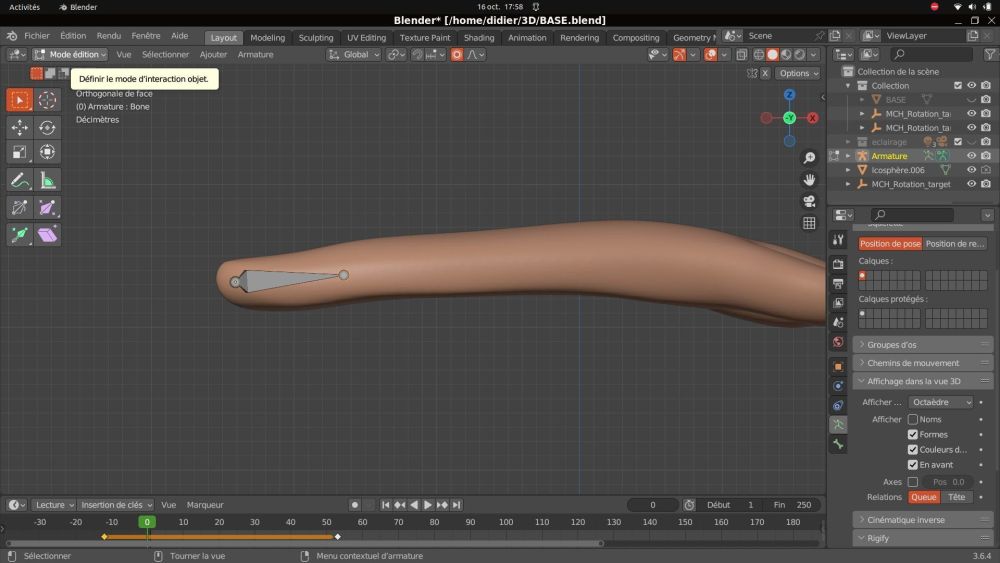Uncheck the Formes checkbox
This screenshot has height=563, width=1000.
point(912,435)
